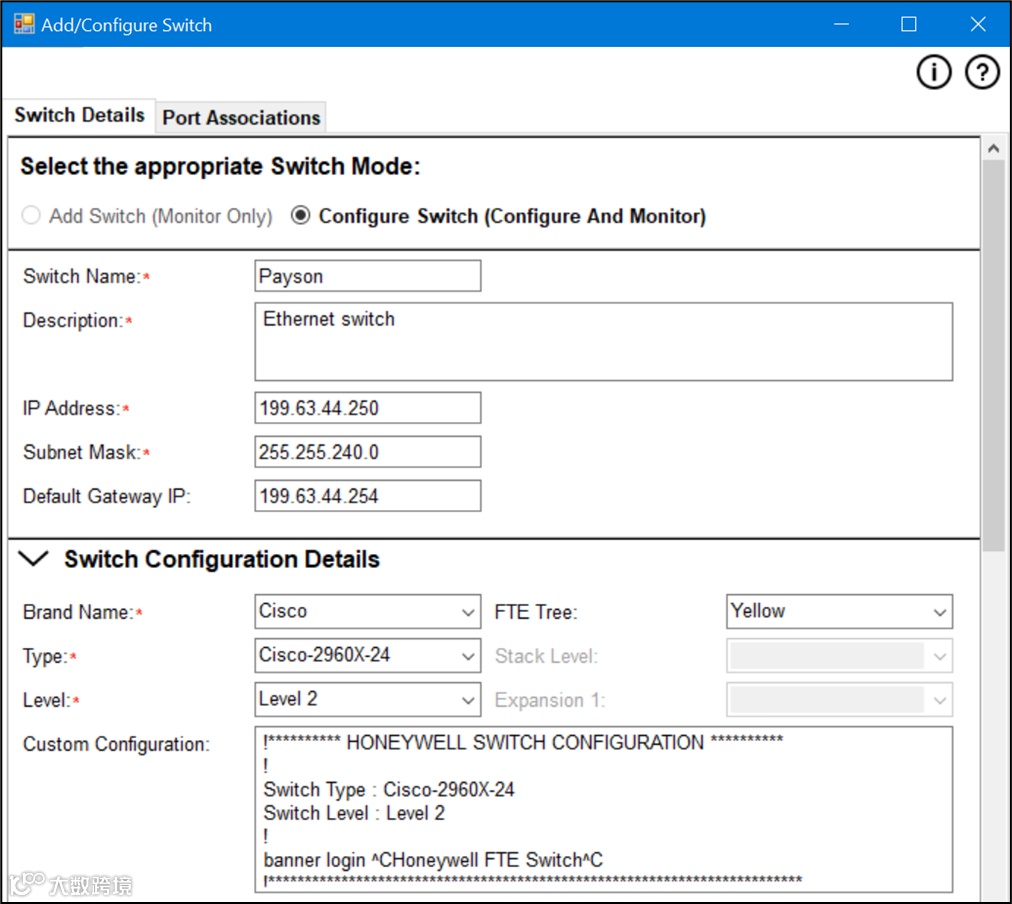Click the 'Custom Configuration:' label
The height and width of the screenshot is (904, 1012).
[116, 744]
